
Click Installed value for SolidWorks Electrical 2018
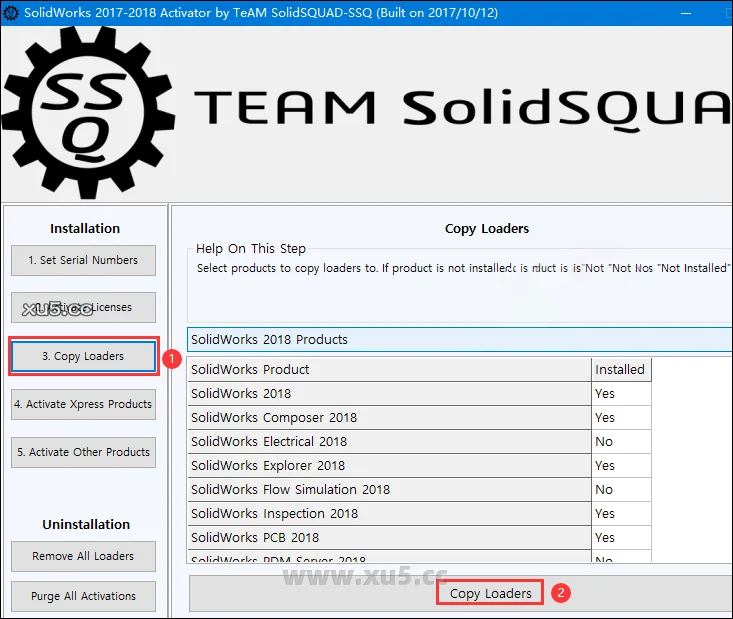click(620, 441)
